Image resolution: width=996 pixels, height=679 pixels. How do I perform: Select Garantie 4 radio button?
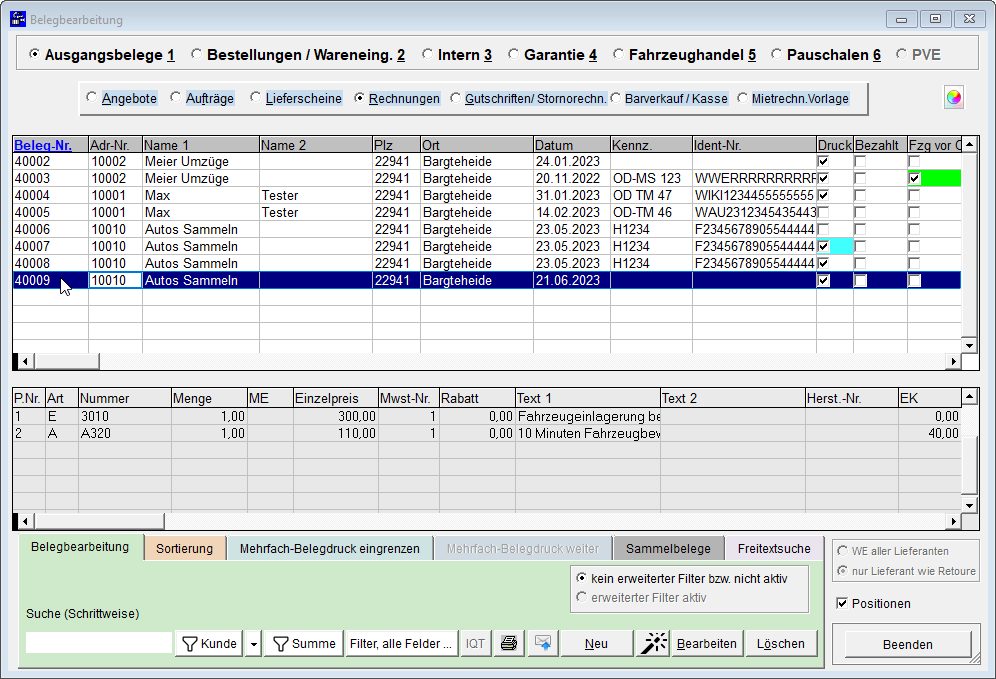click(x=513, y=55)
